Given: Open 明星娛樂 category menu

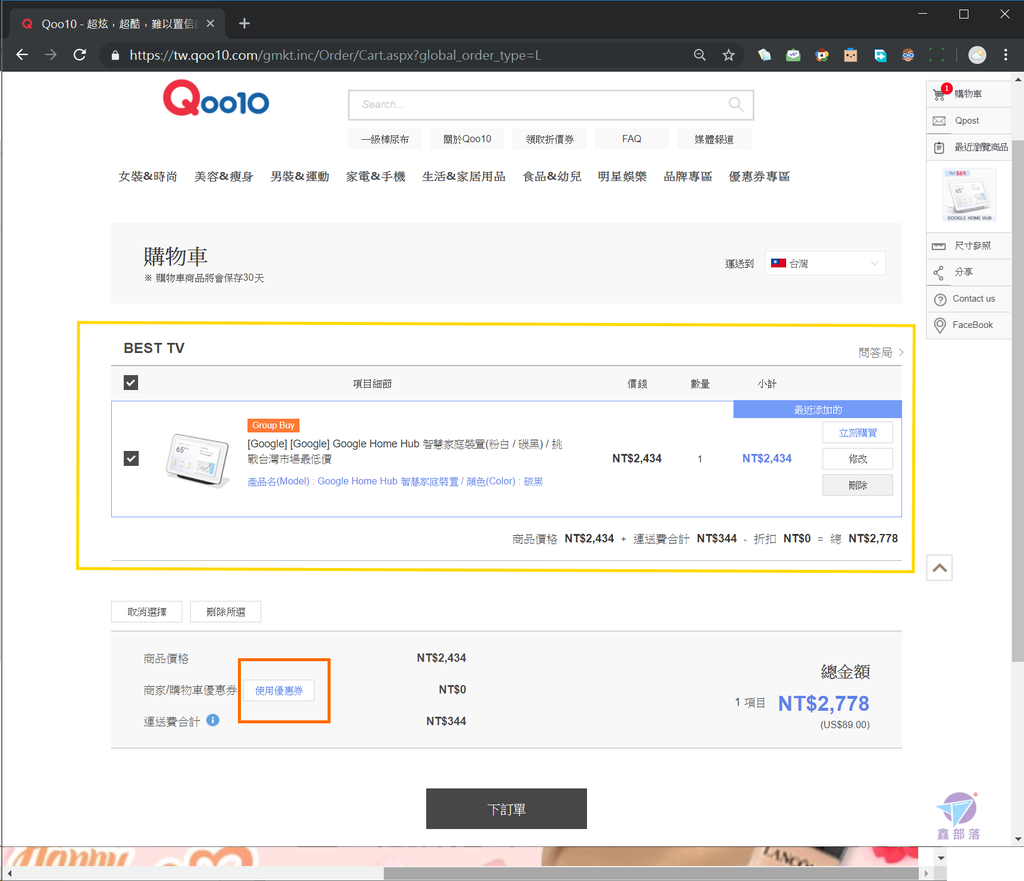Looking at the screenshot, I should [622, 176].
